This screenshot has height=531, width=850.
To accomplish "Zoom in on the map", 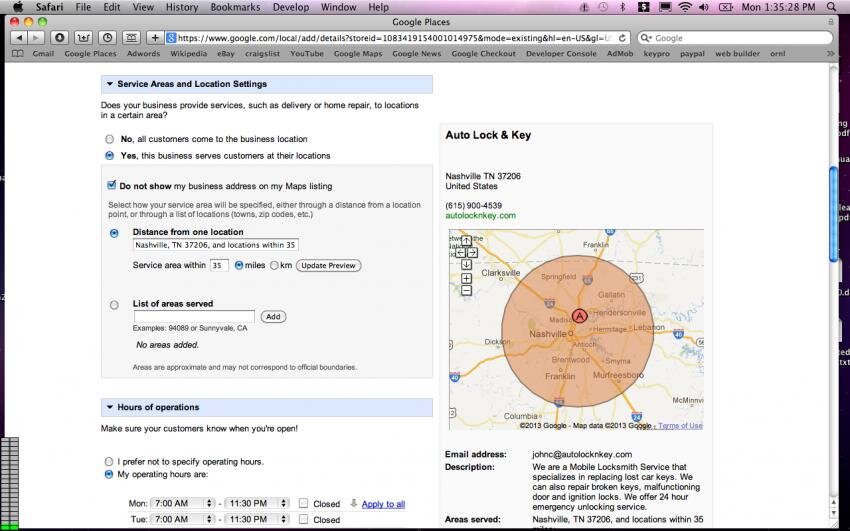I will pos(466,278).
